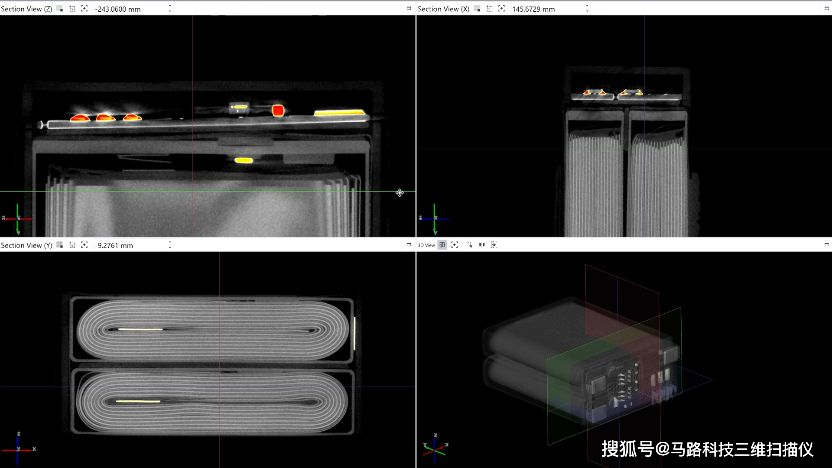Click the Section View (X) save image icon

pyautogui.click(x=477, y=8)
